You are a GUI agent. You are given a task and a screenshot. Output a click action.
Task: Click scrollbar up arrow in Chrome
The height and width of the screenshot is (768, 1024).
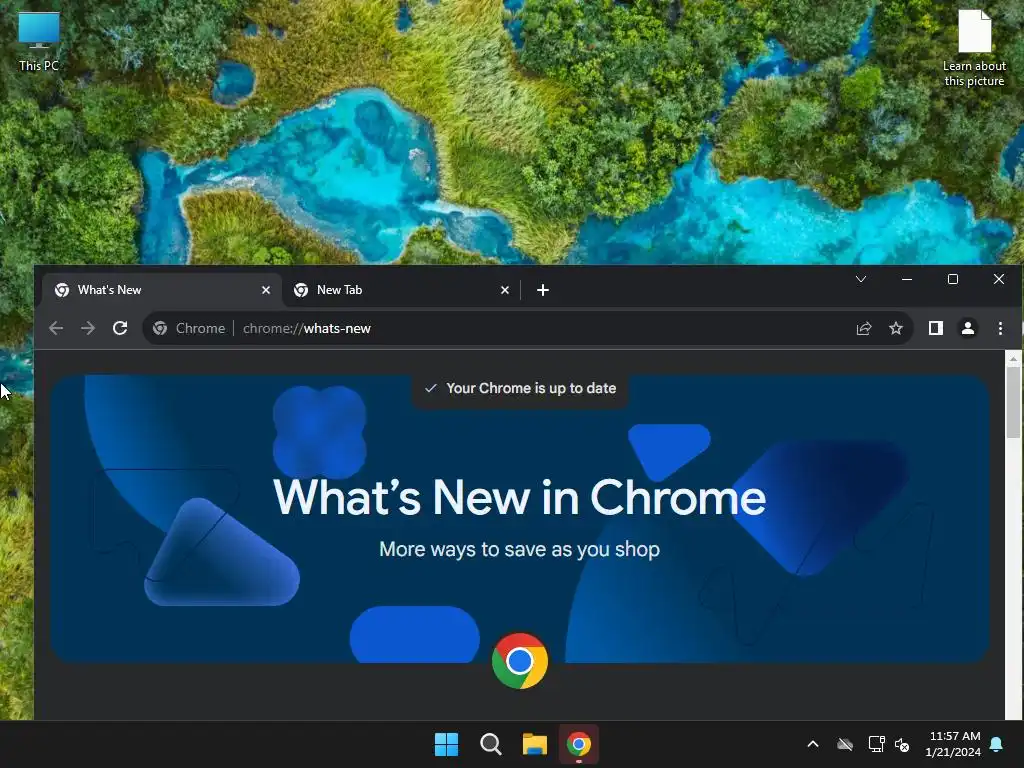click(1013, 359)
